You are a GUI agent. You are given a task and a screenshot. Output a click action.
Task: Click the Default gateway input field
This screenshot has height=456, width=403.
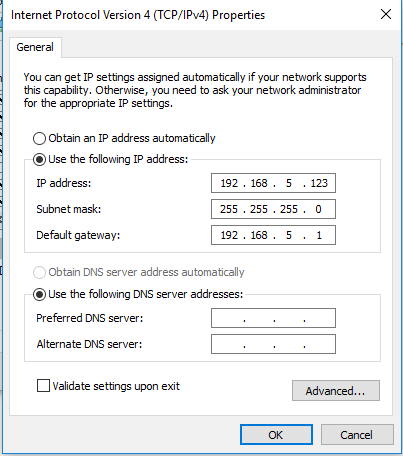(273, 235)
